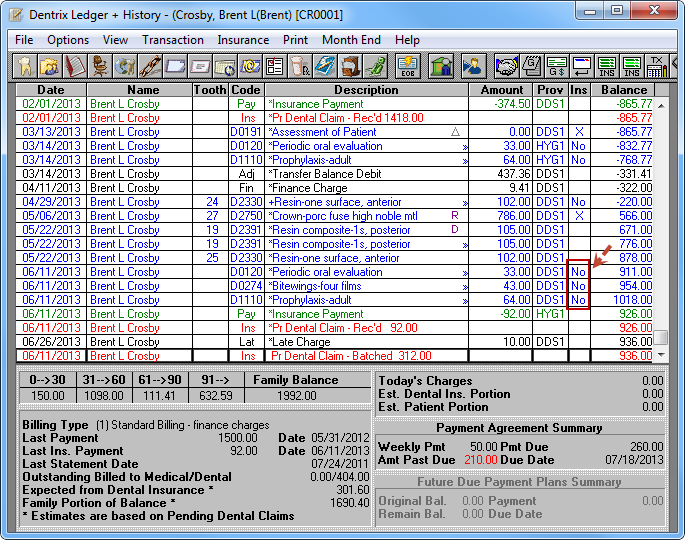685x540 pixels.
Task: Click the TX calculator icon
Action: click(657, 66)
